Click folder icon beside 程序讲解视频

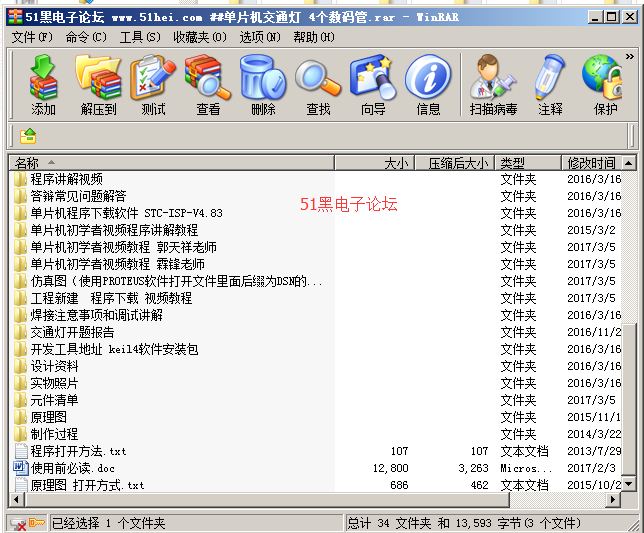[x=20, y=179]
